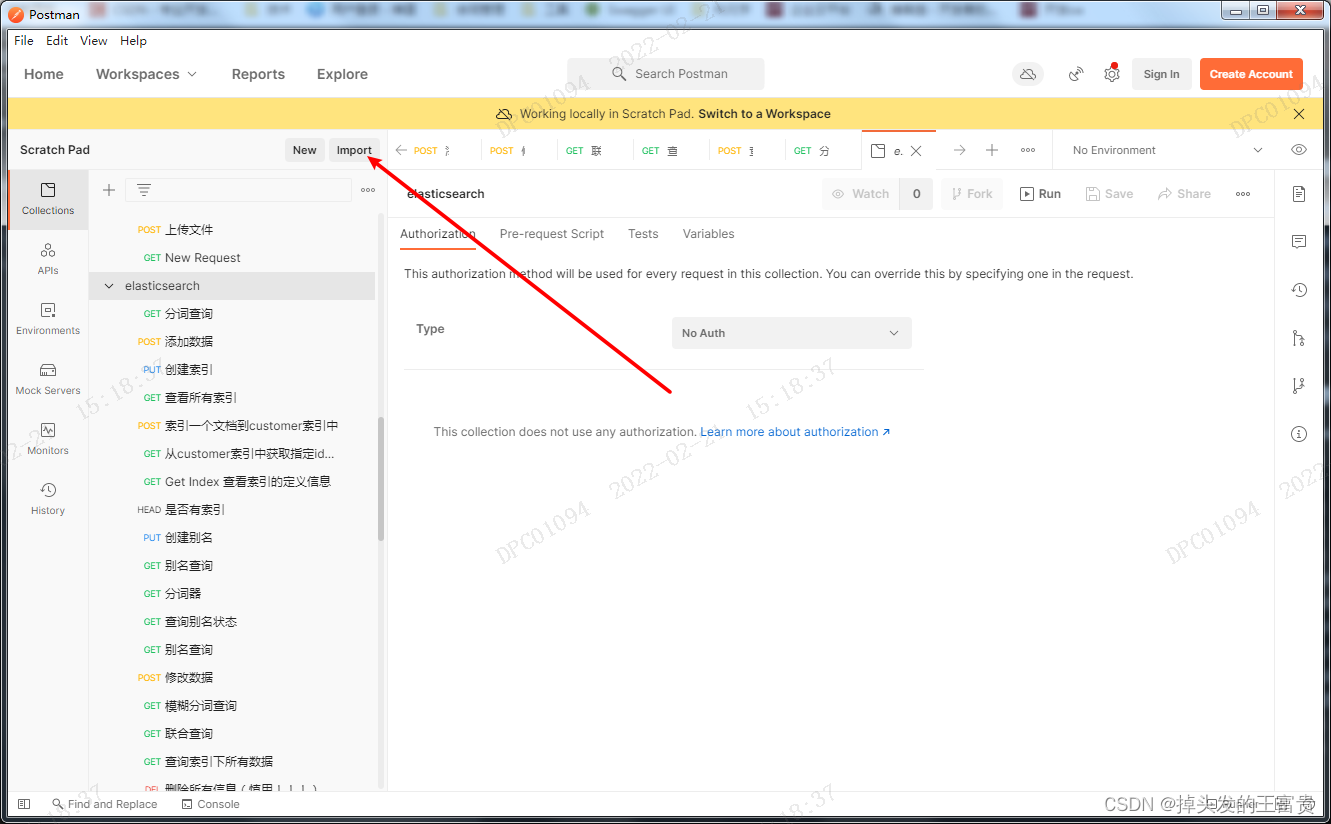Select the GET New Request item
This screenshot has height=824, width=1331.
point(232,258)
